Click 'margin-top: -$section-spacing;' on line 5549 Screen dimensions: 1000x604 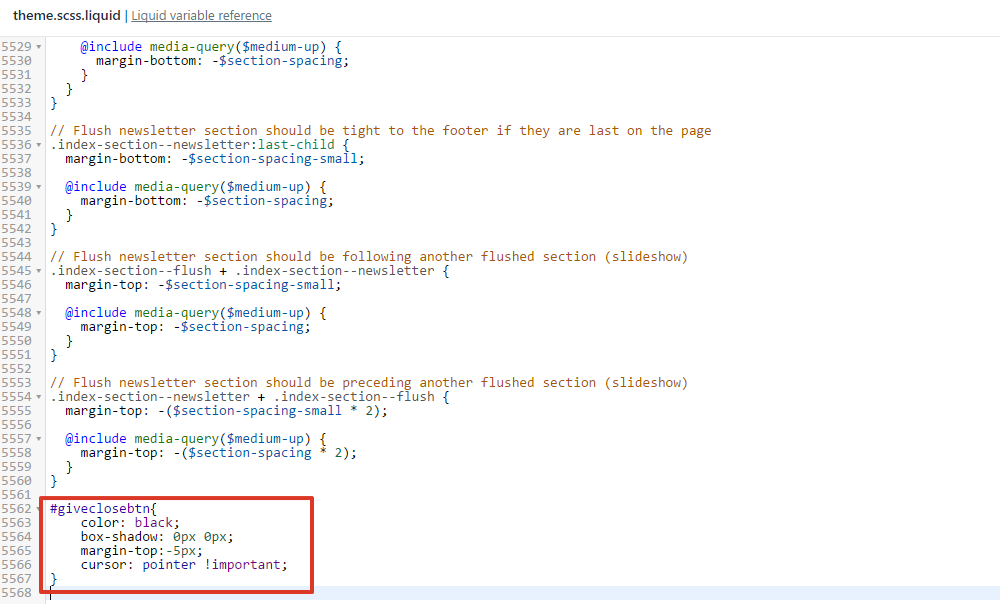(x=196, y=327)
